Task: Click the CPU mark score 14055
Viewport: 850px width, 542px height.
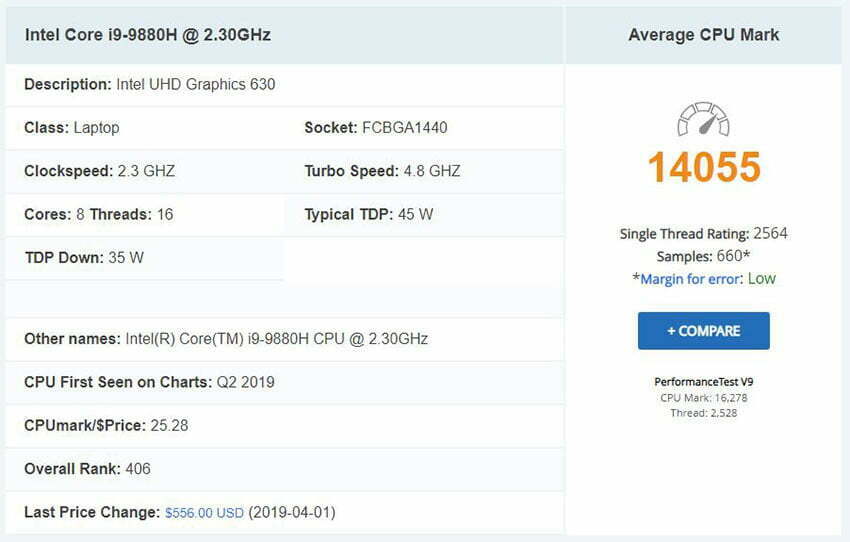Action: 704,166
